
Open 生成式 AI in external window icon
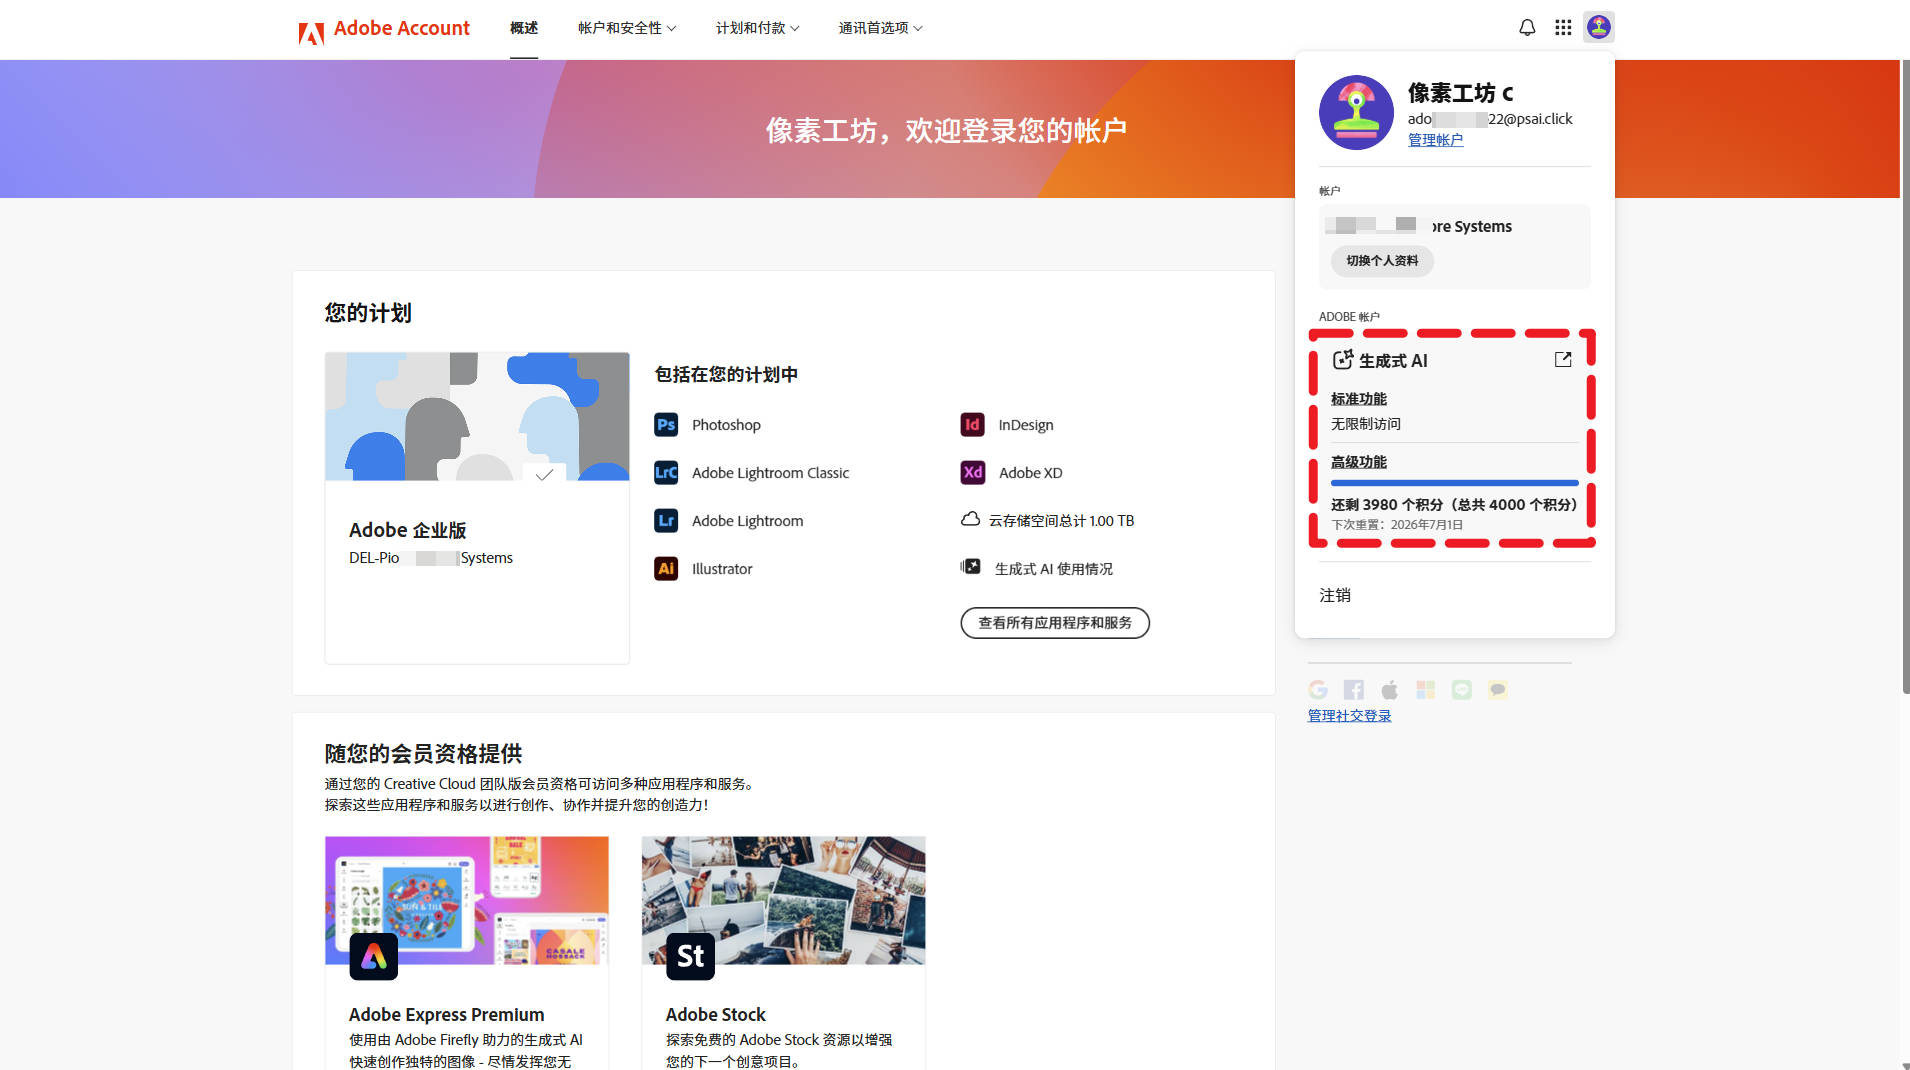(x=1563, y=359)
